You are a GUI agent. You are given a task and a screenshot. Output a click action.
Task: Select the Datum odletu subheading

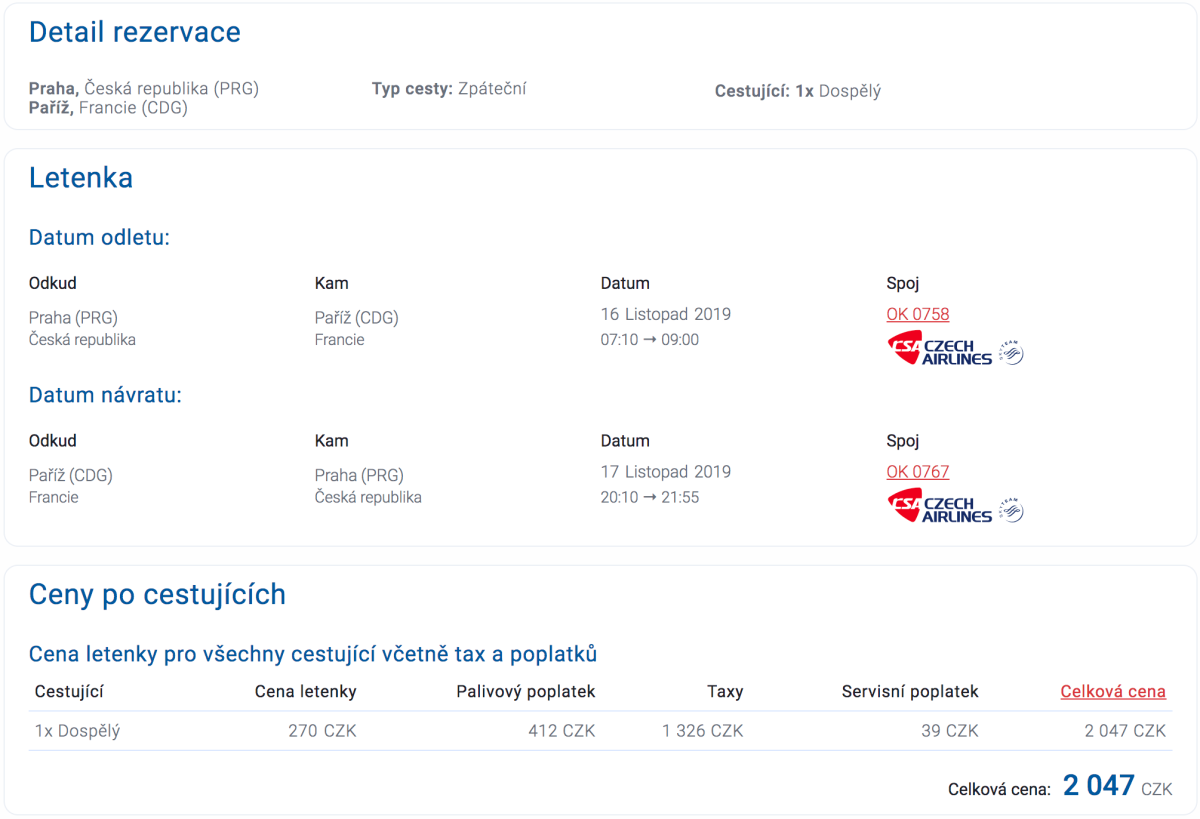pos(99,238)
